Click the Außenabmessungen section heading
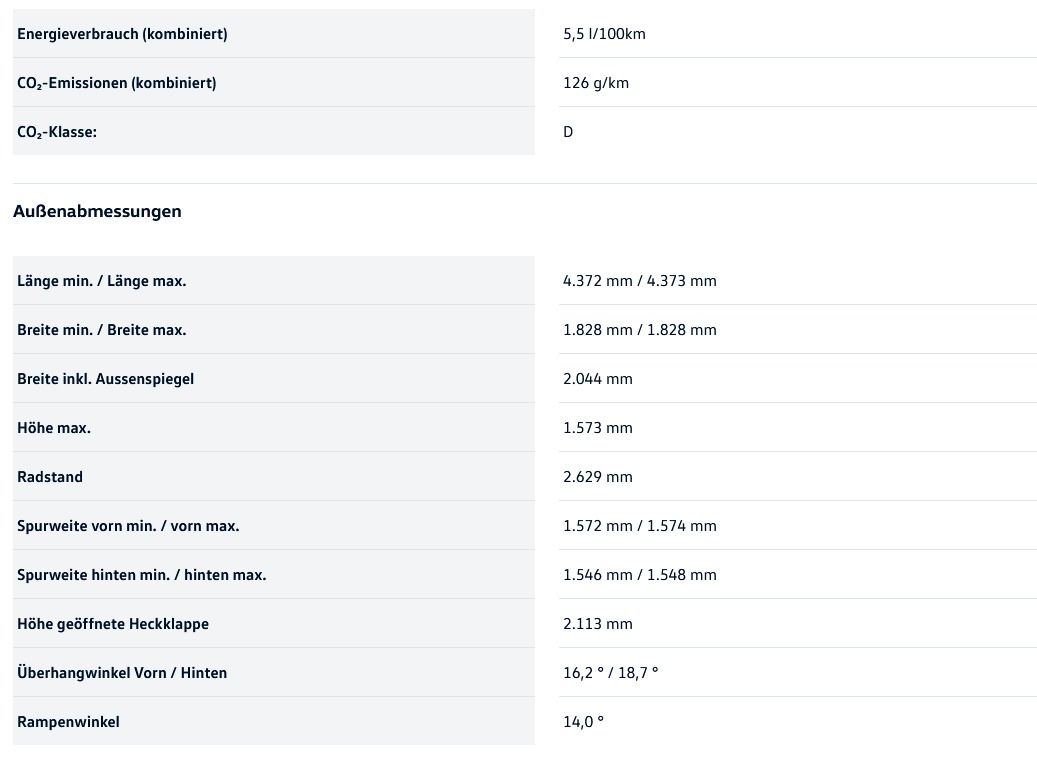 point(97,211)
